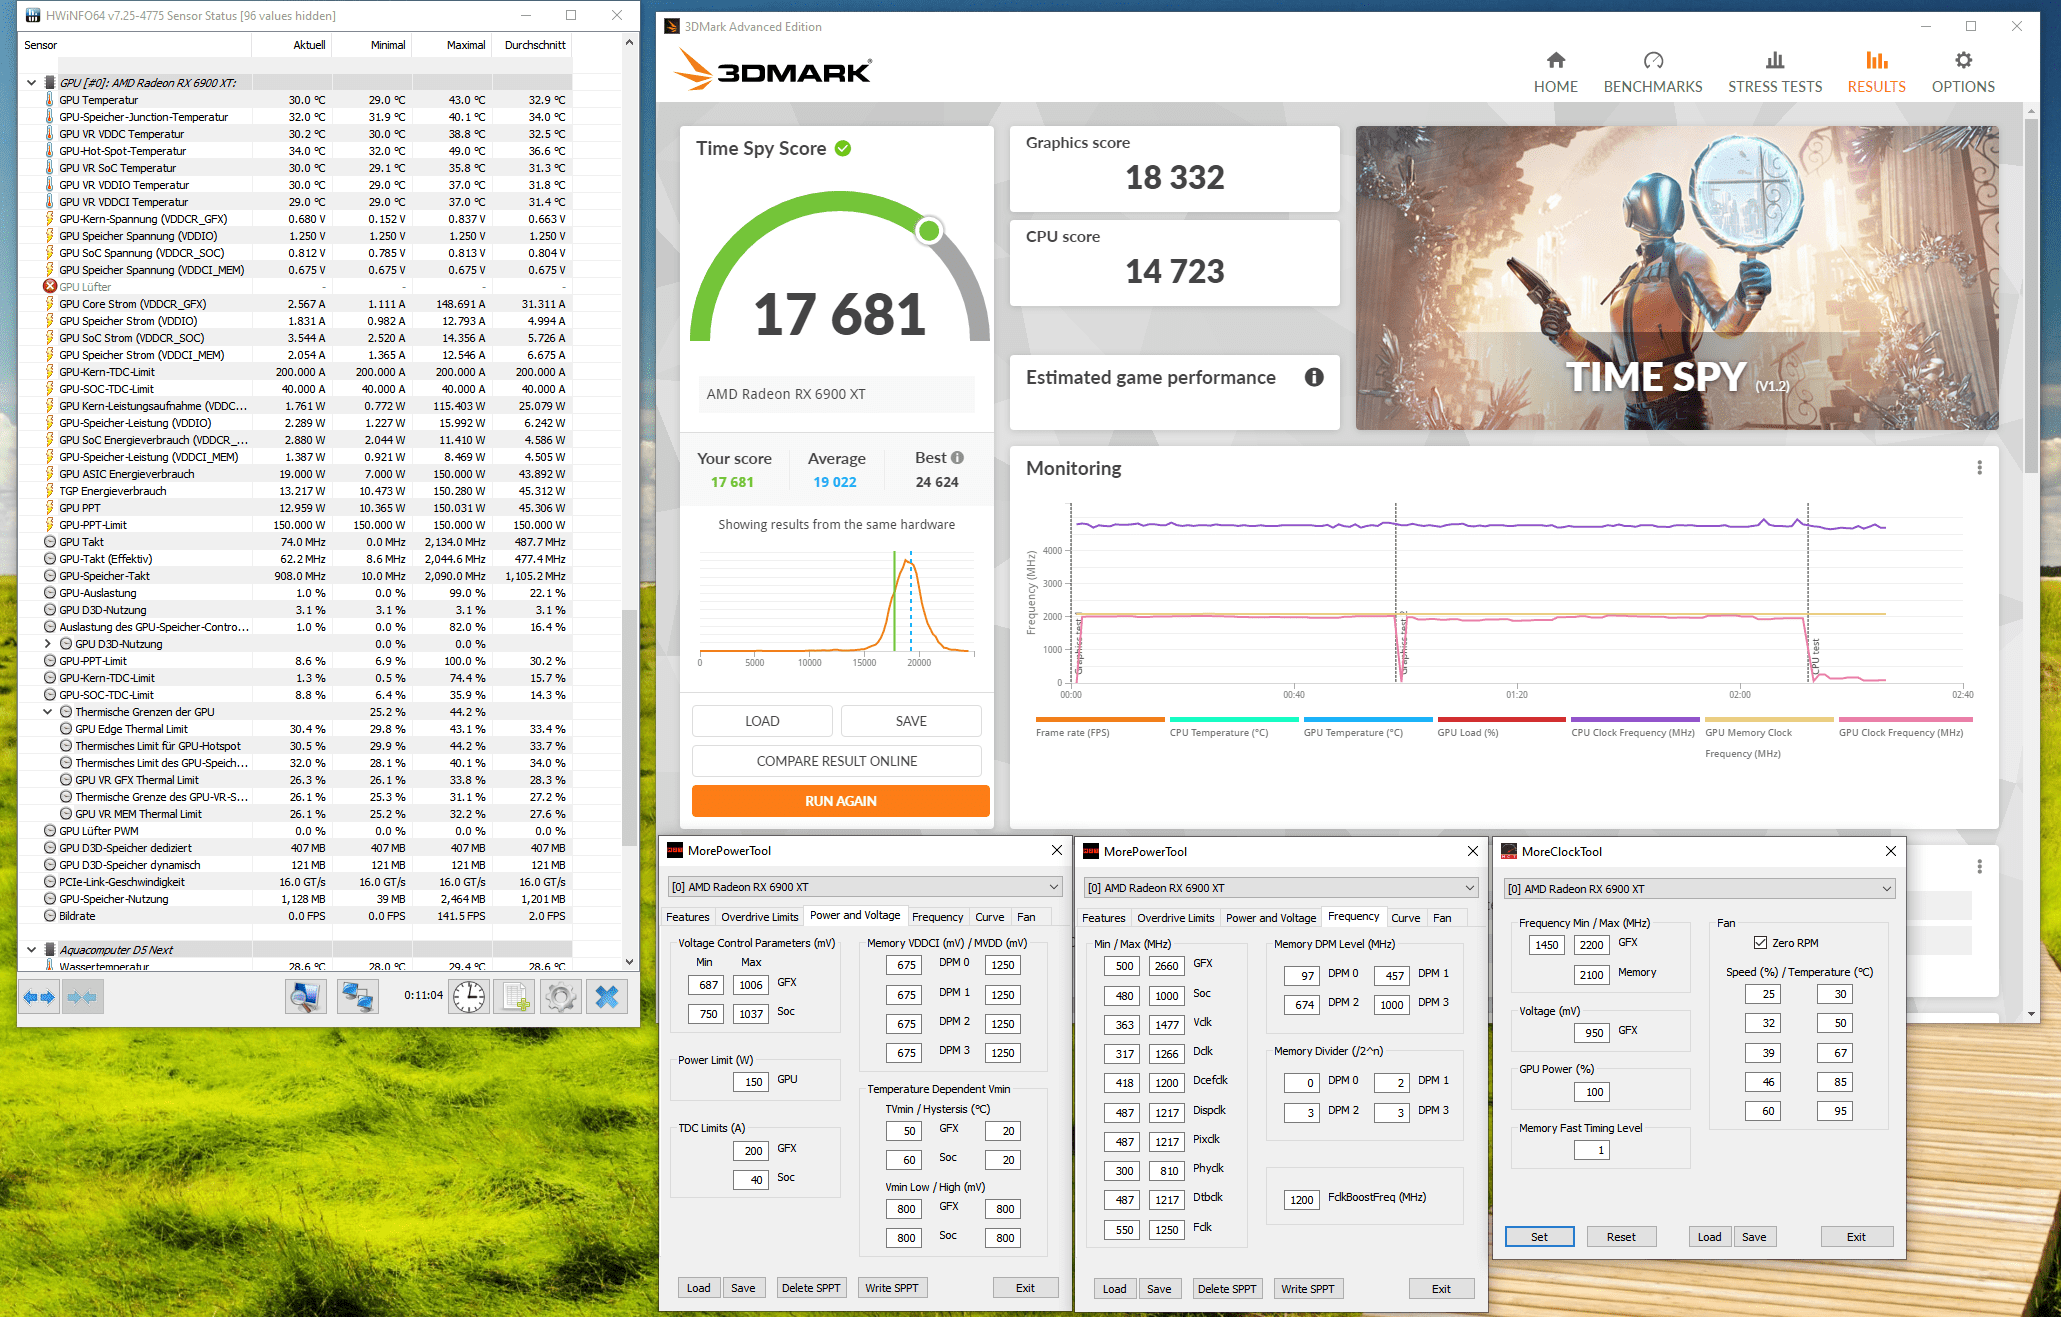The image size is (2061, 1317).
Task: Open HWiNFO sensor settings gear icon
Action: tap(561, 997)
